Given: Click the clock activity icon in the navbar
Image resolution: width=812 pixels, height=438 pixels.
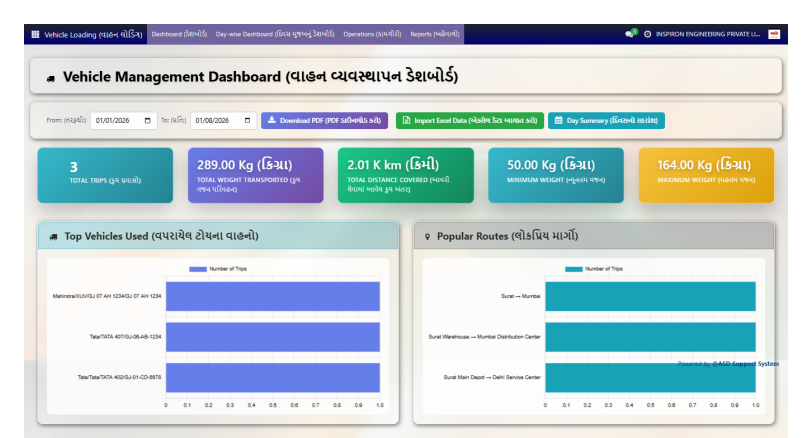Looking at the screenshot, I should point(647,34).
